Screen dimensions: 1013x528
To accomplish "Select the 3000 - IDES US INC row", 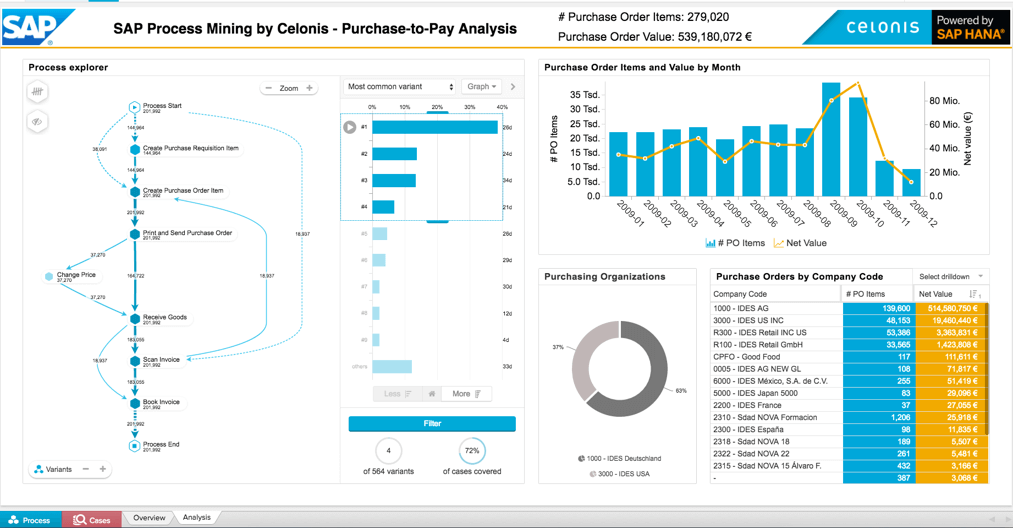I will tap(849, 321).
